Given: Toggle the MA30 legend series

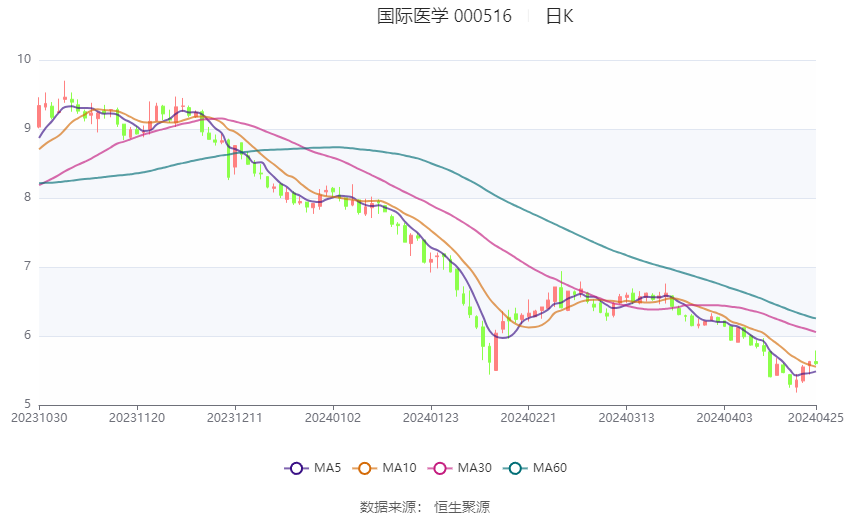Looking at the screenshot, I should coord(460,468).
